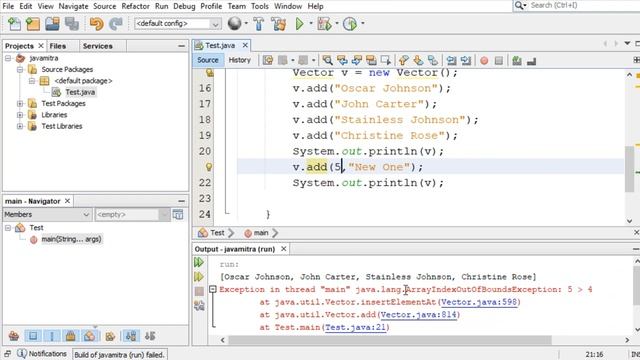Screen dimensions: 640x360
Task: Click the Undo arrow icon
Action: 96,24
